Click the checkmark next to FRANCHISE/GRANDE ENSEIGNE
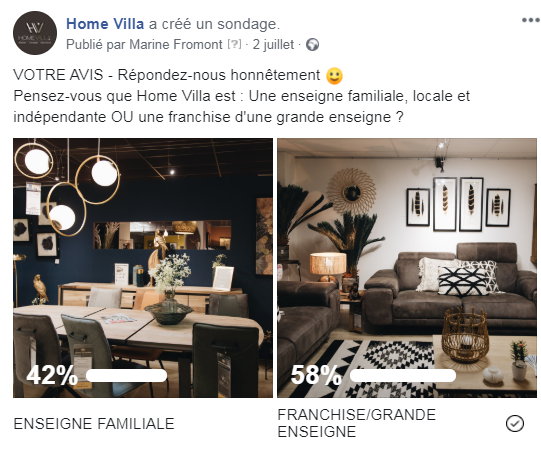 point(515,423)
